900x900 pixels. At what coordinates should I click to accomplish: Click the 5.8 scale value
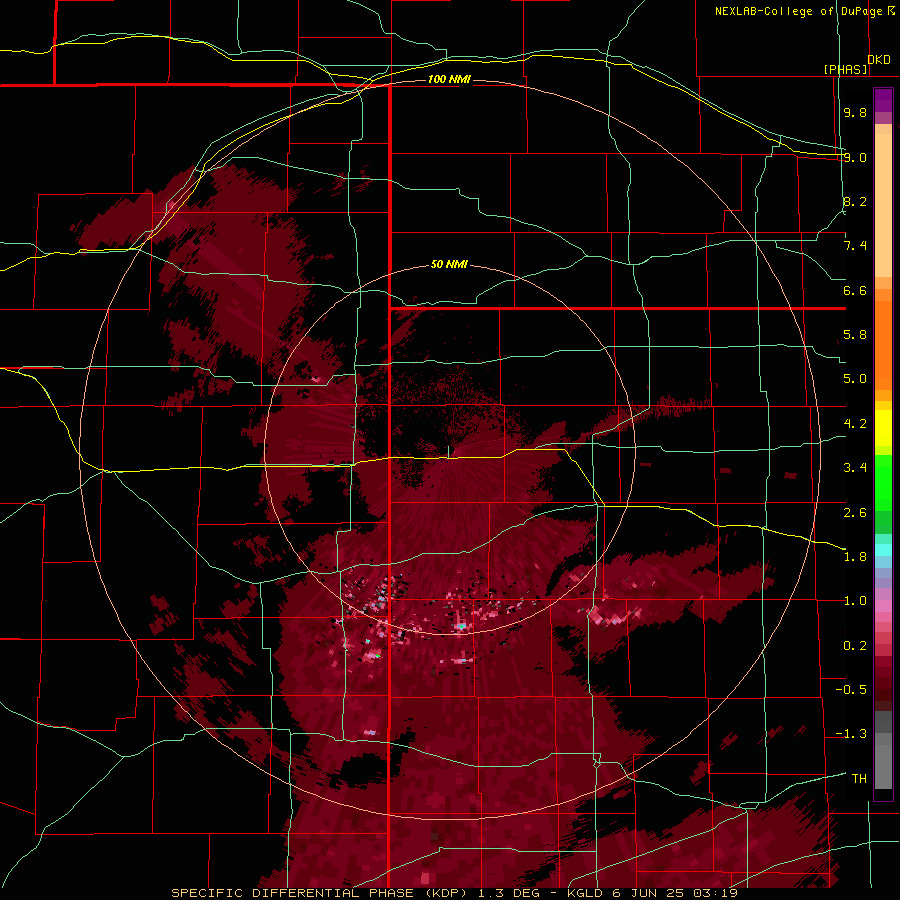pos(855,335)
